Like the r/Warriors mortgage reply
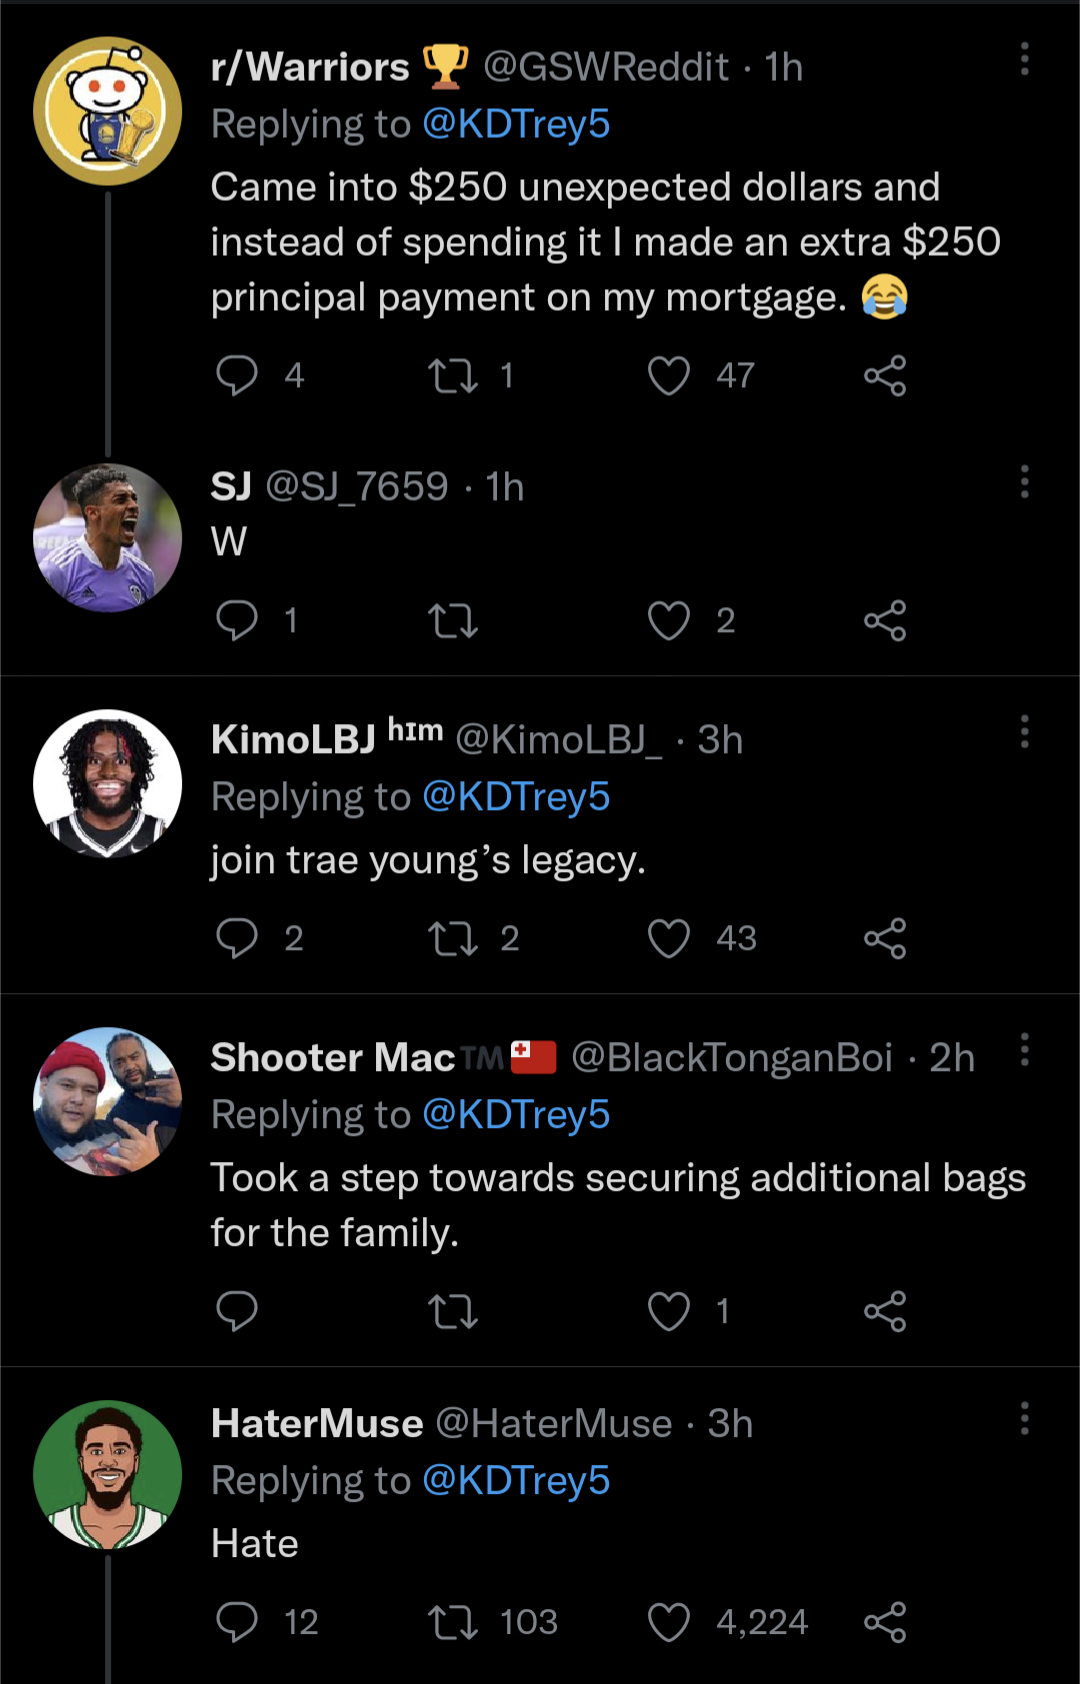The image size is (1080, 1684). tap(668, 376)
